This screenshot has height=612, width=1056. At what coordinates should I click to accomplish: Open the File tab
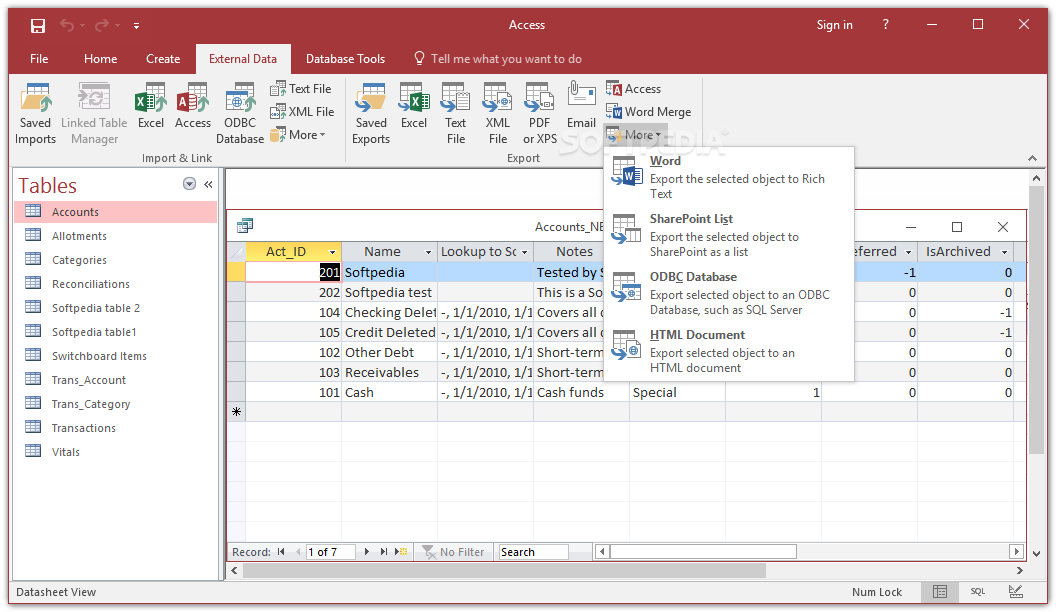pos(39,59)
